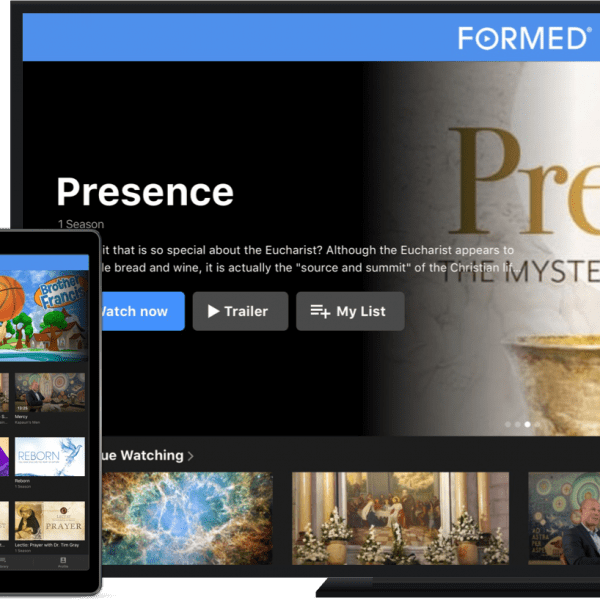Click the play triangle icon on Trailer
Screen dimensions: 600x600
tap(213, 311)
